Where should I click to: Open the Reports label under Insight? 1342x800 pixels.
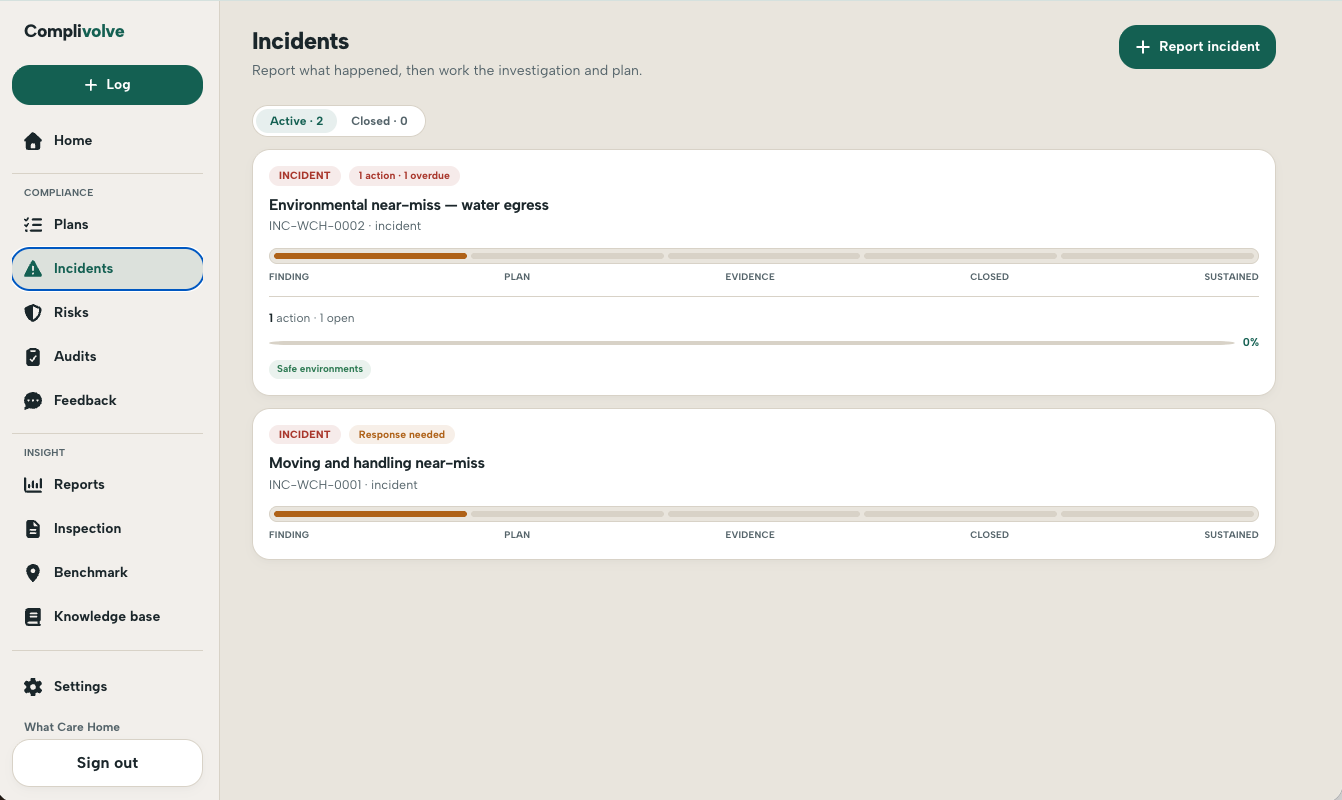pyautogui.click(x=79, y=485)
